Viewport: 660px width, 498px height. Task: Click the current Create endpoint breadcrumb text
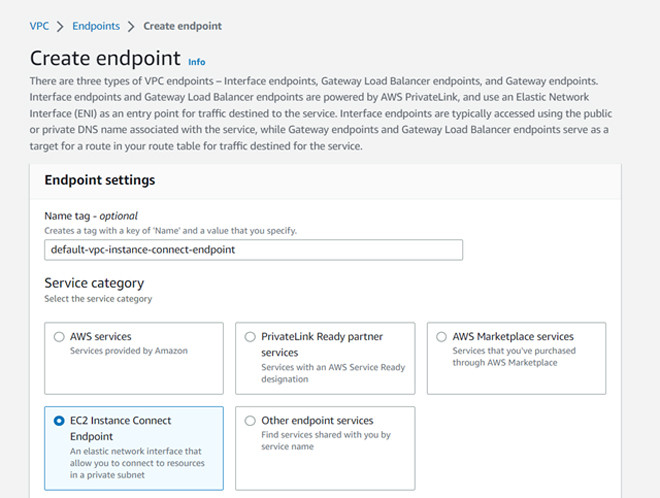point(182,25)
